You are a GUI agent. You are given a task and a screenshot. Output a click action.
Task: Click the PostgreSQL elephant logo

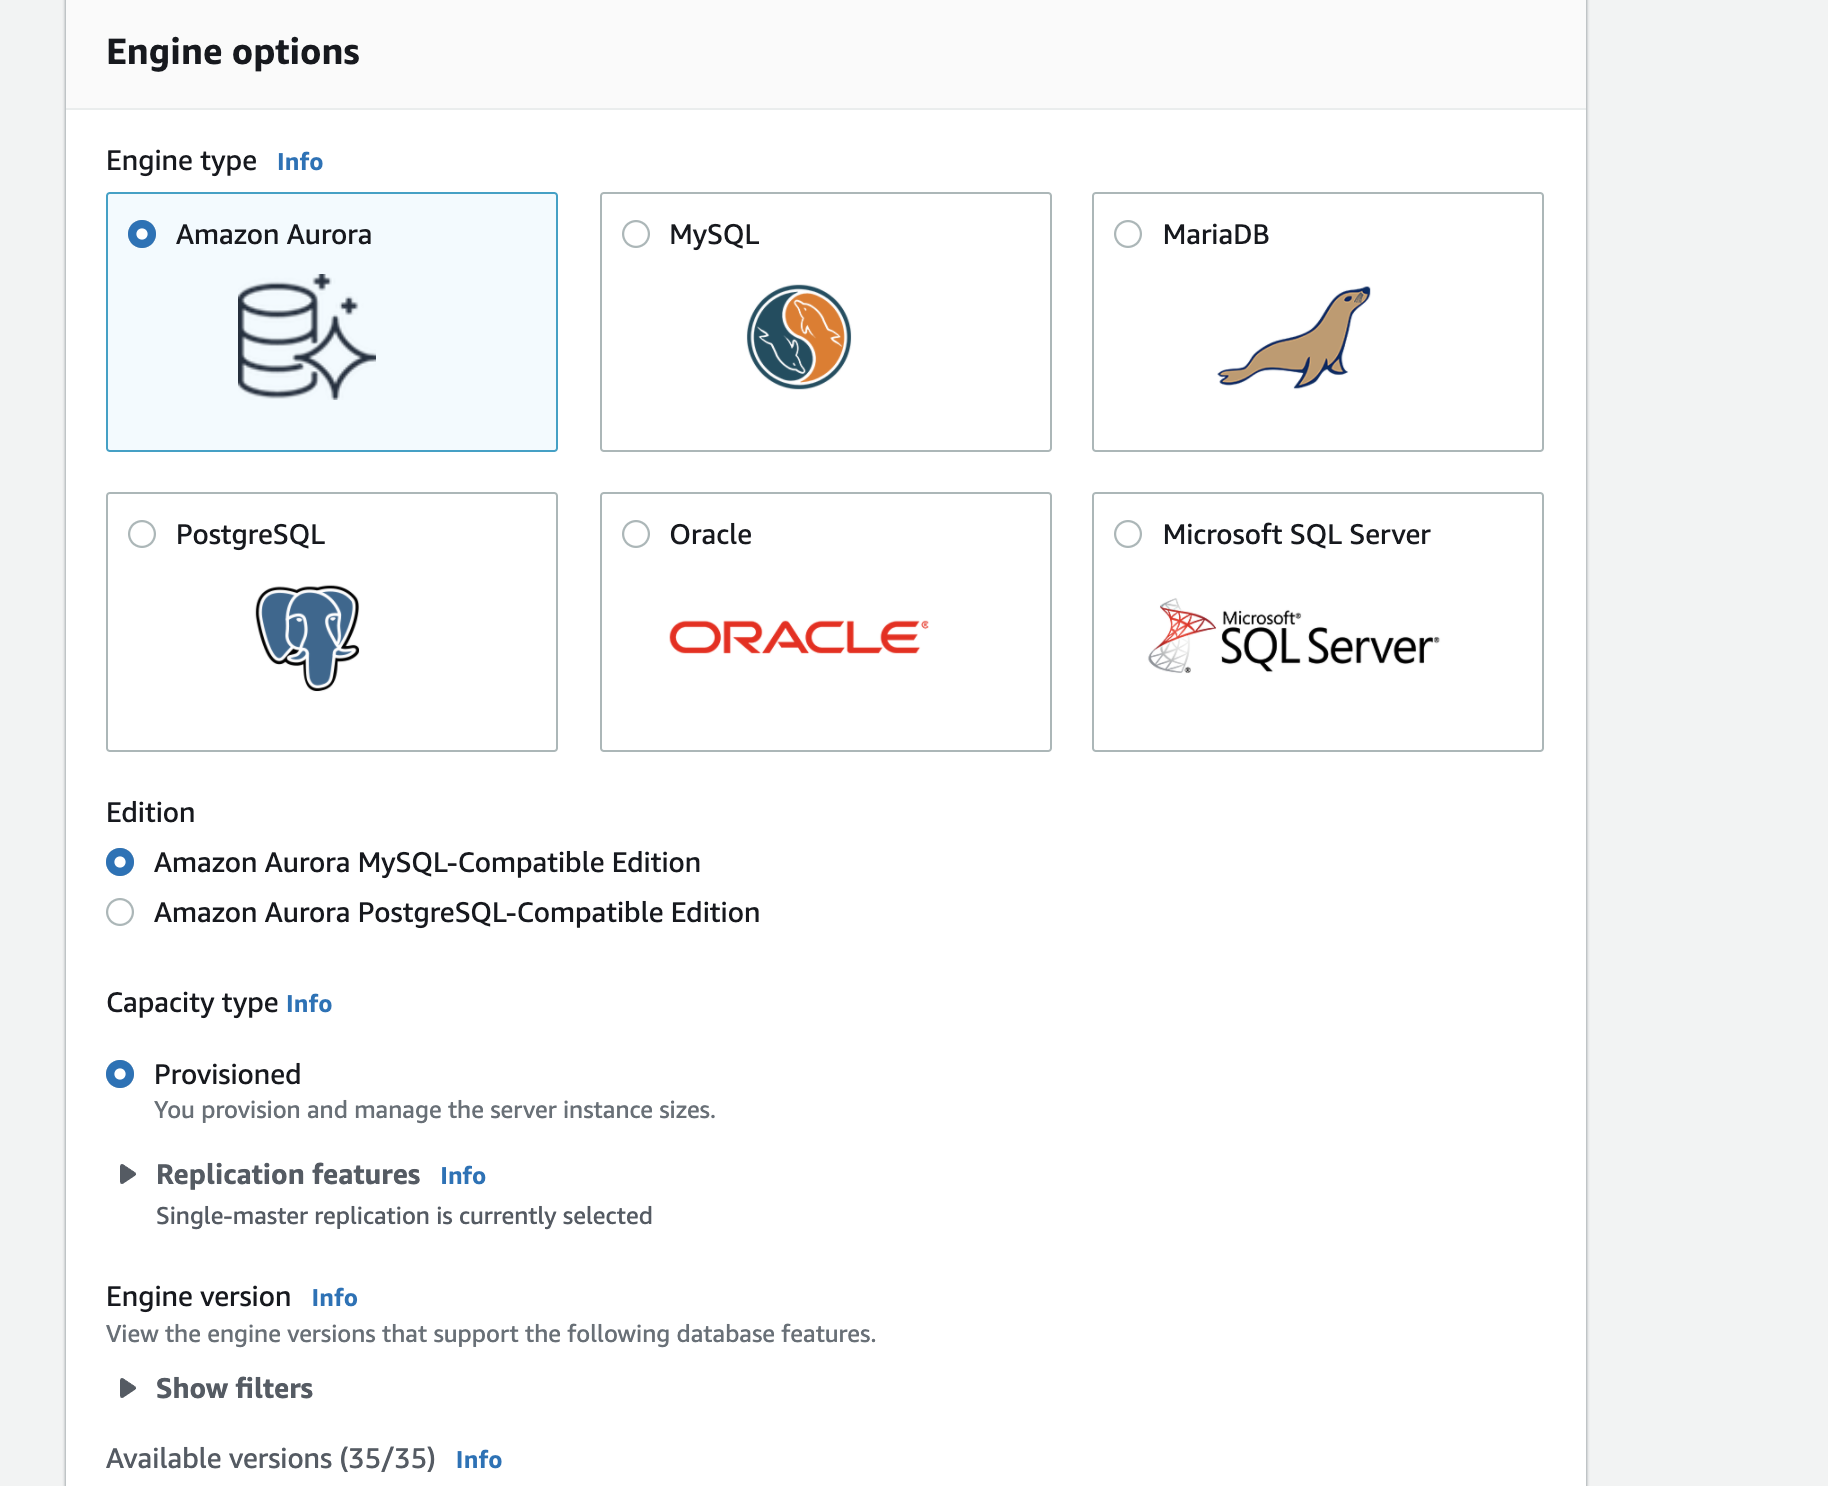click(308, 638)
